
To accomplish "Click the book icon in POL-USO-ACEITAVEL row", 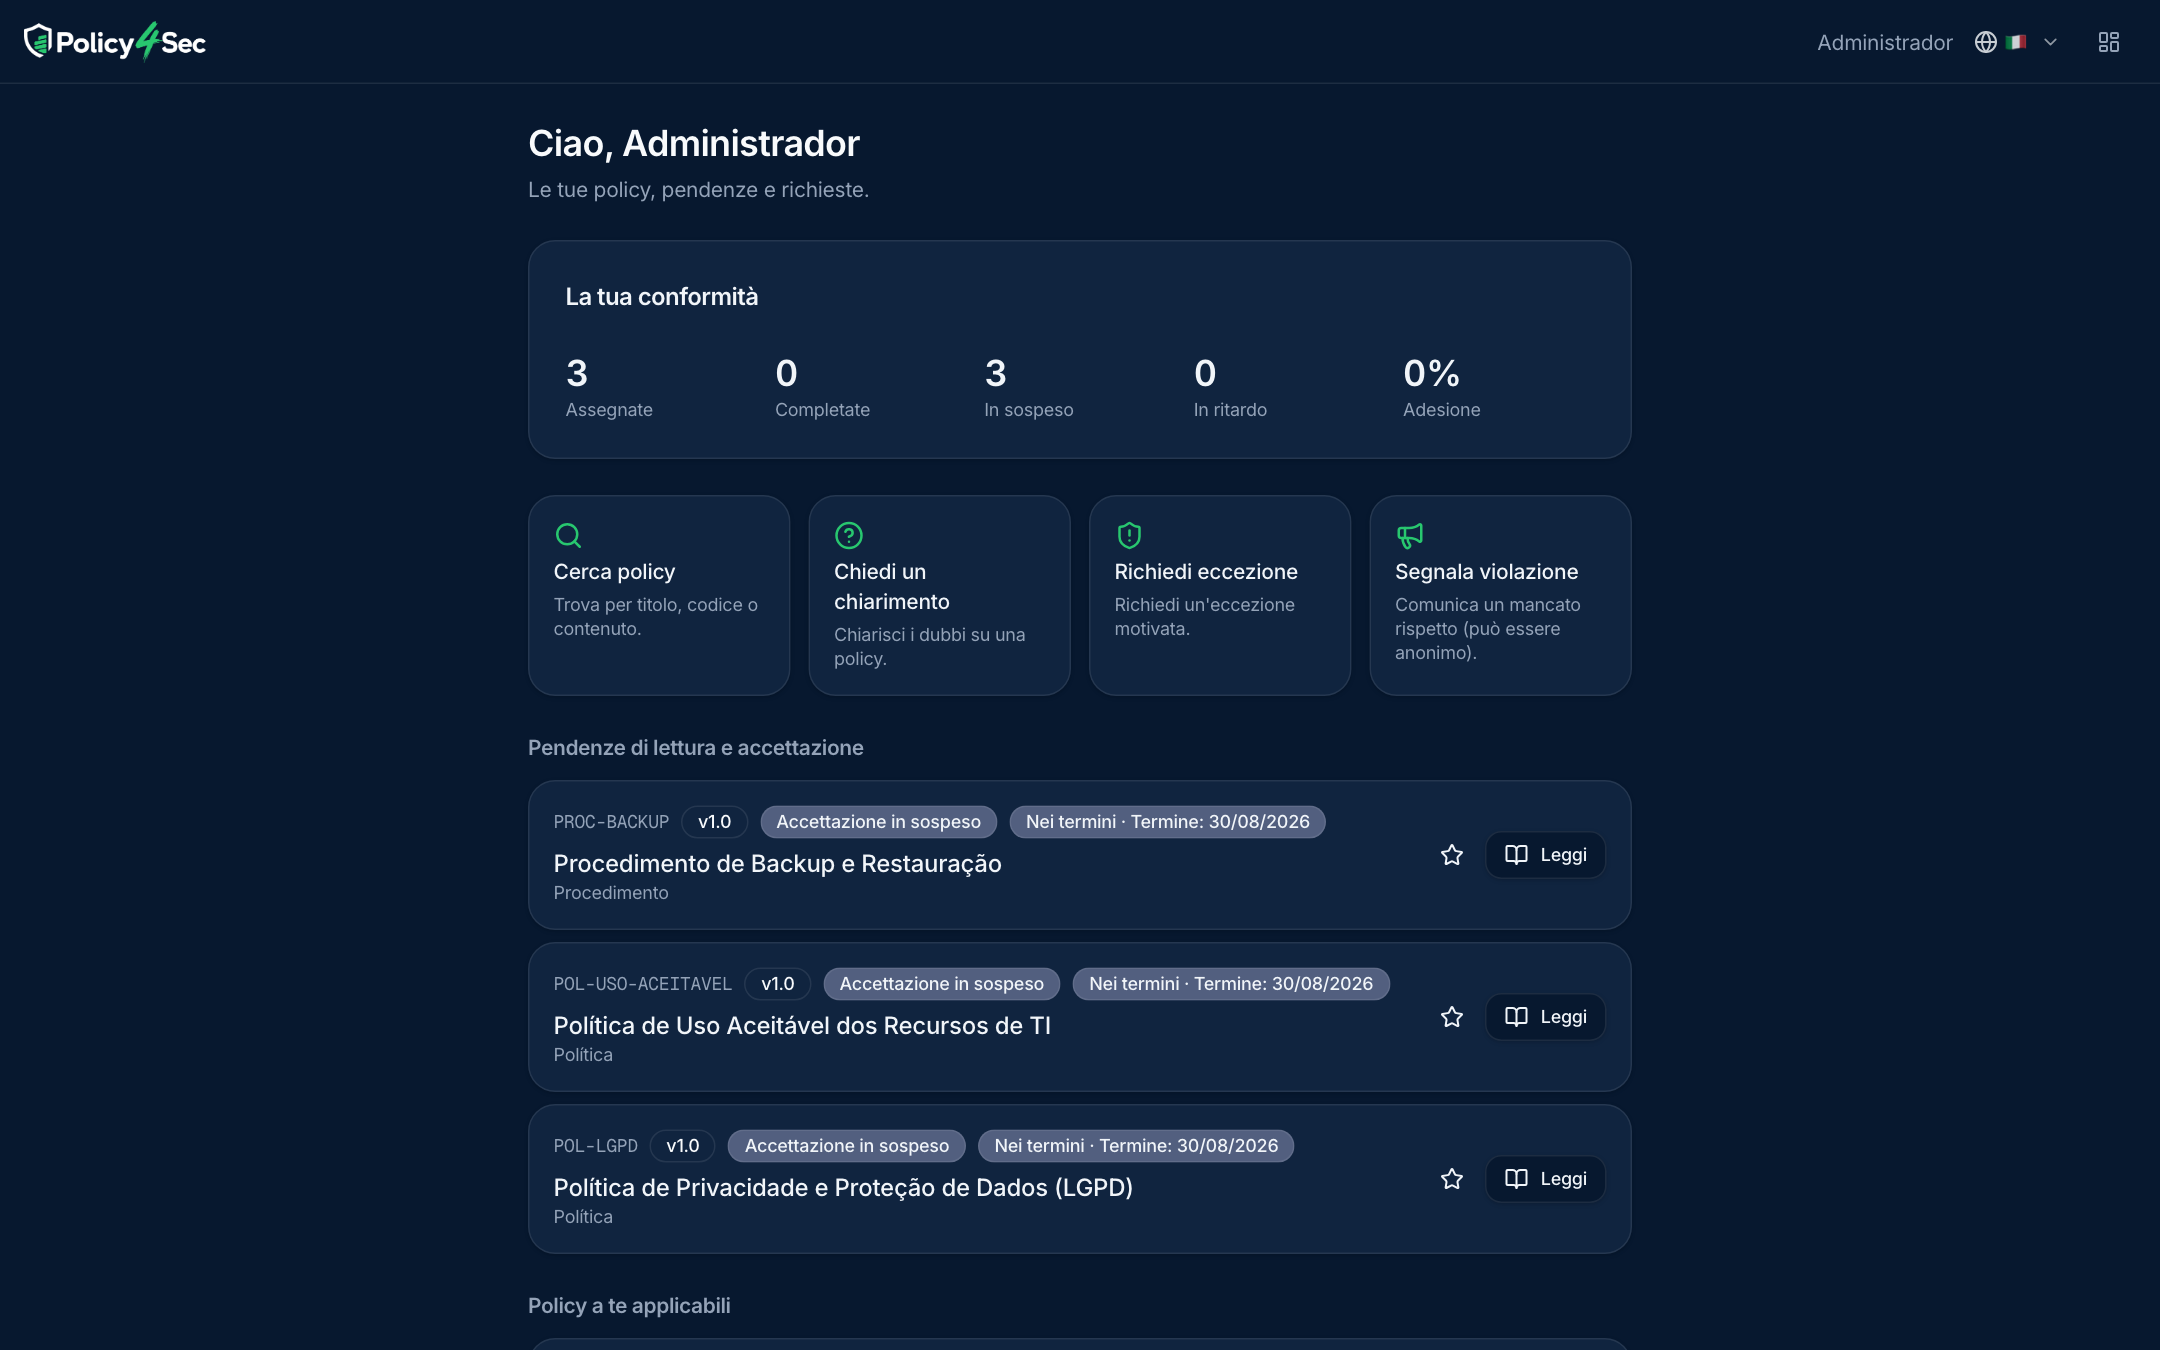I will (x=1516, y=1017).
